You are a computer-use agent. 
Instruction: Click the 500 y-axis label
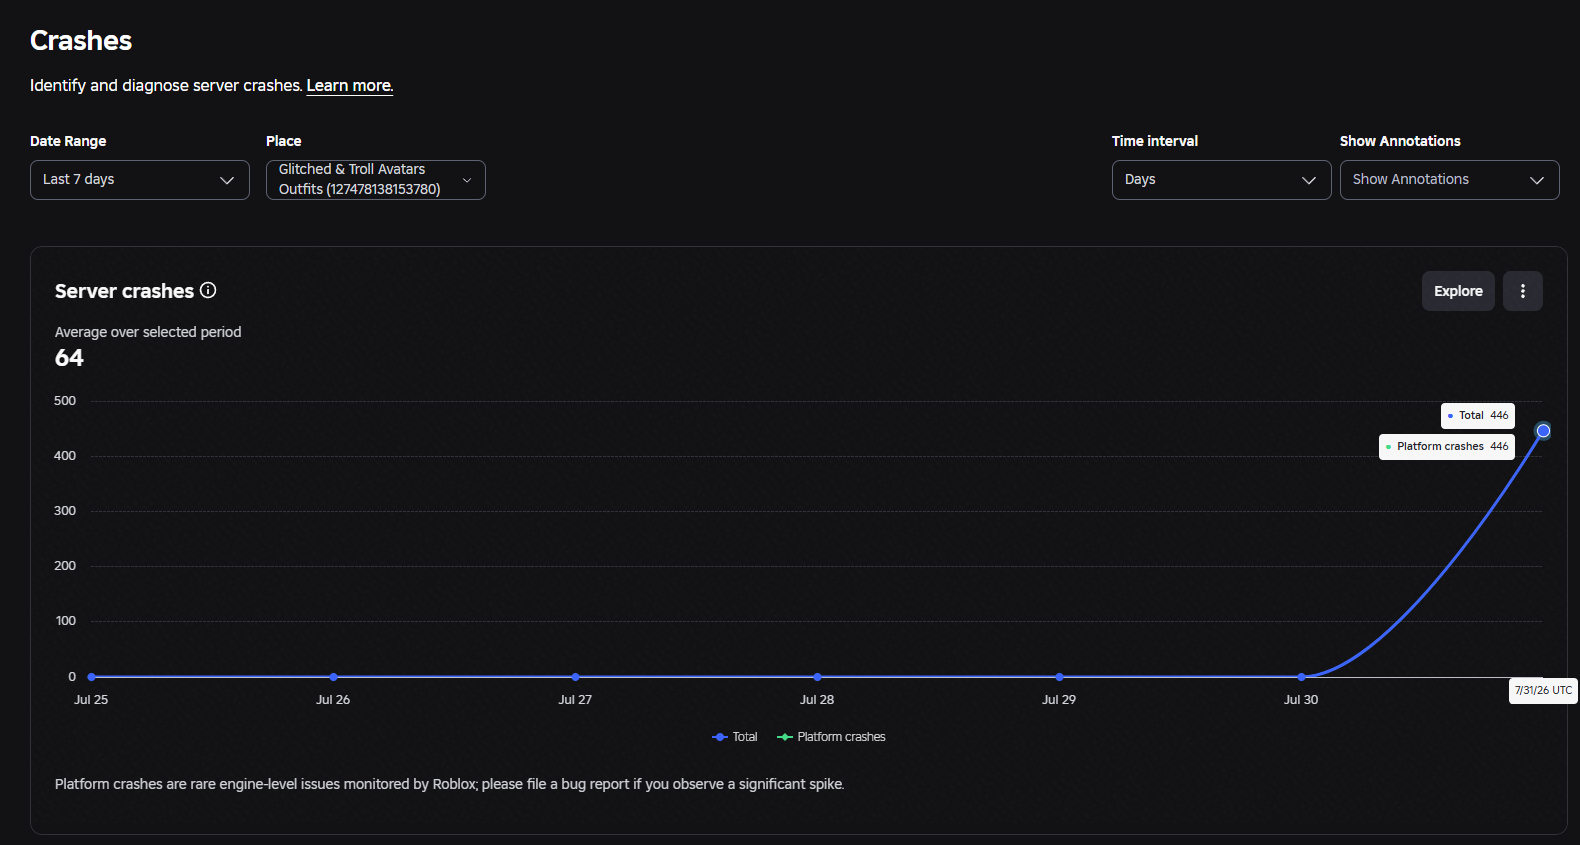pos(65,401)
